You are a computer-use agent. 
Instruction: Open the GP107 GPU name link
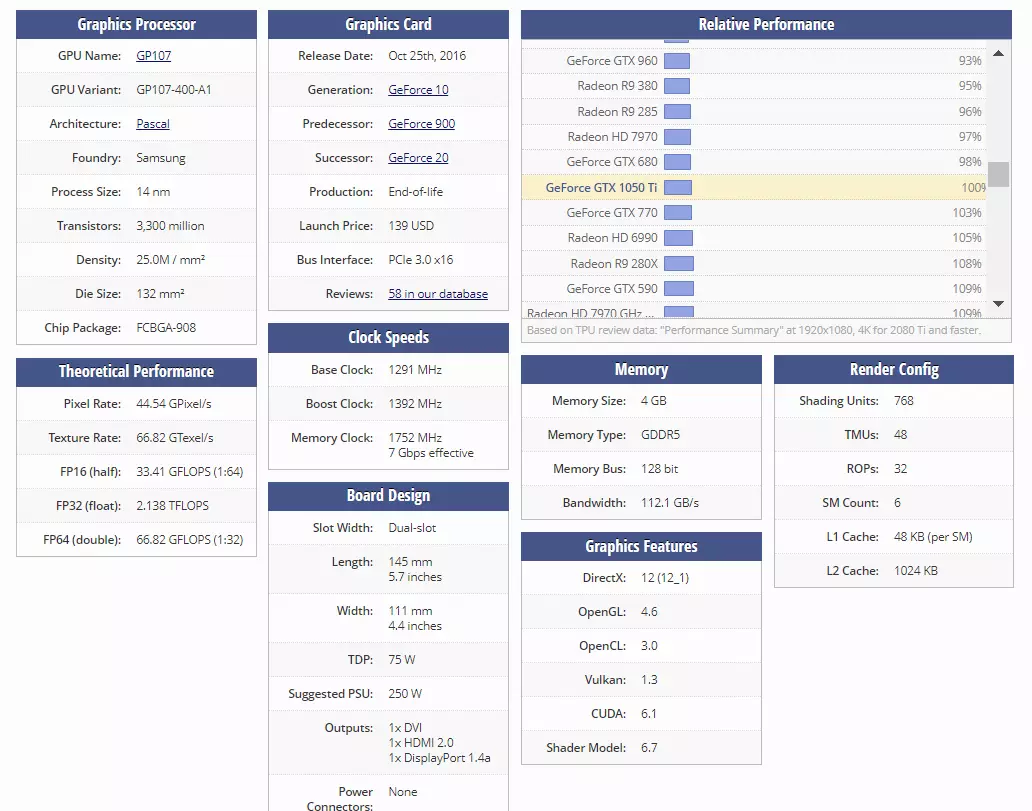(x=153, y=56)
